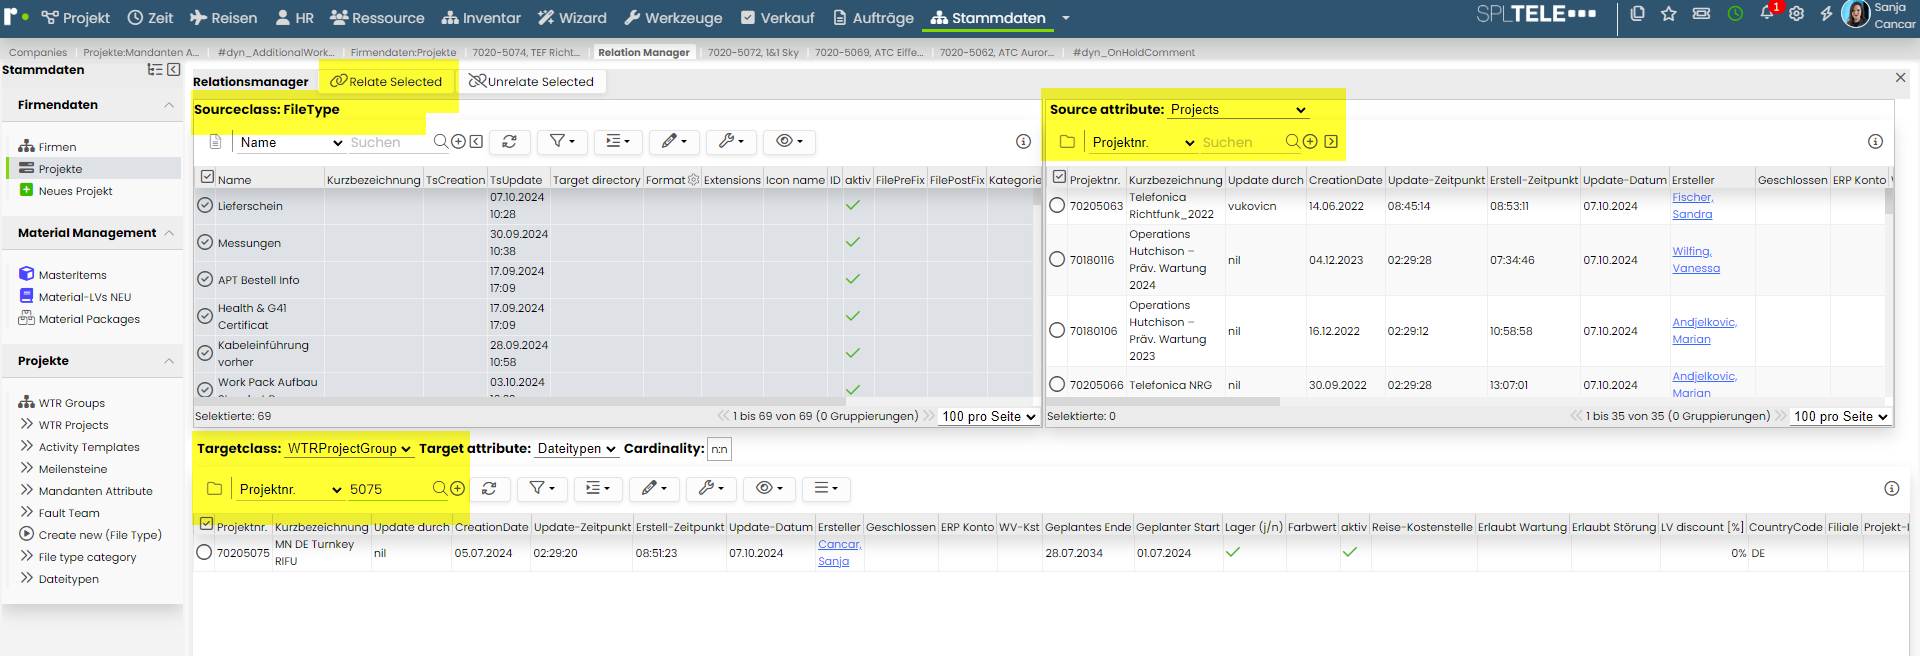1920x656 pixels.
Task: Click plus icon in Projects attribute search
Action: point(1310,142)
